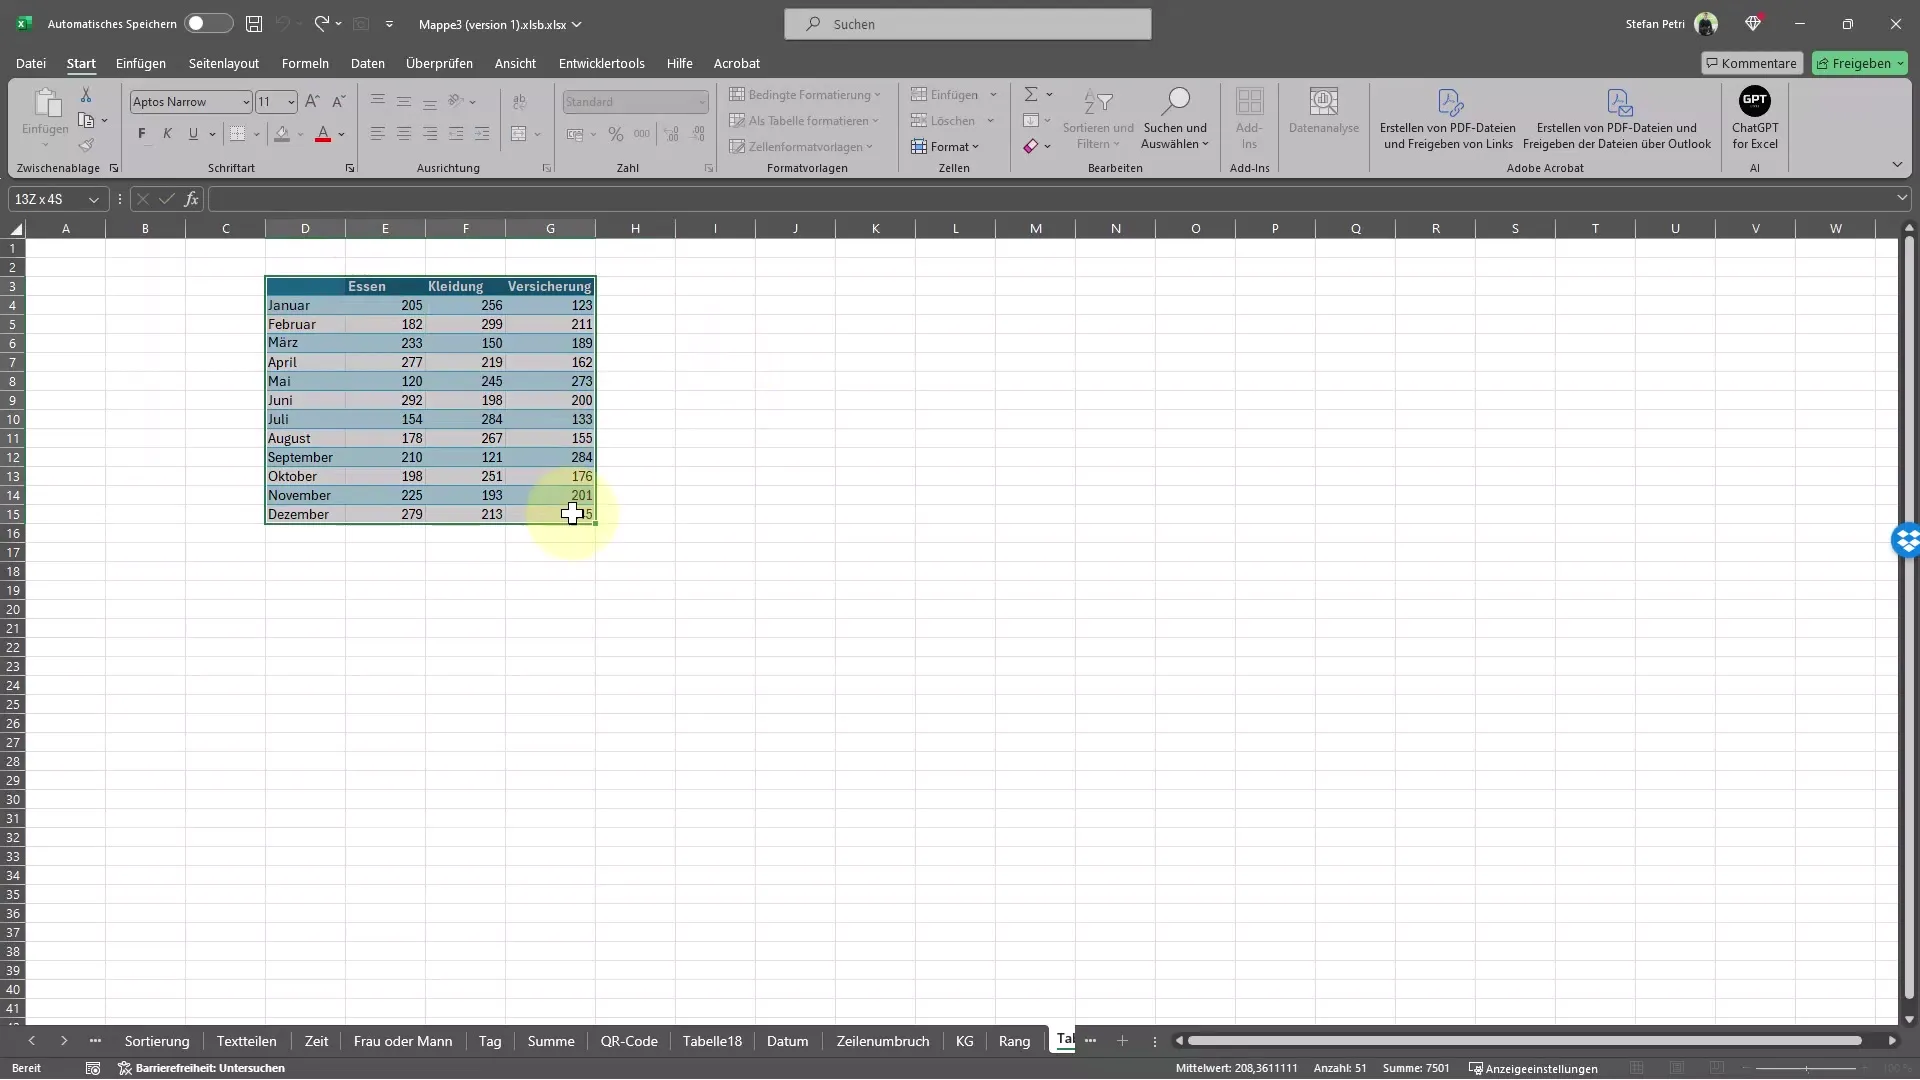Toggle the Automatisches Speichern switch
The width and height of the screenshot is (1920, 1080).
[x=204, y=24]
